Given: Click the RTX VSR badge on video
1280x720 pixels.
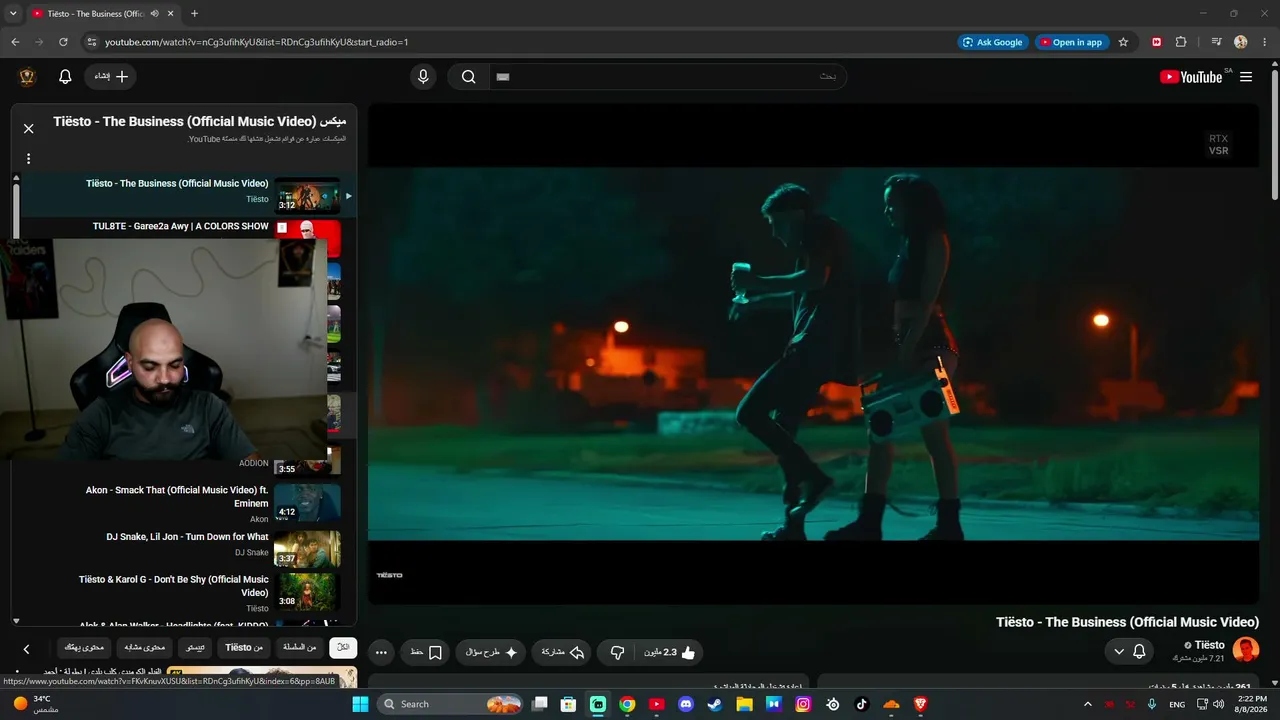Looking at the screenshot, I should [x=1218, y=145].
